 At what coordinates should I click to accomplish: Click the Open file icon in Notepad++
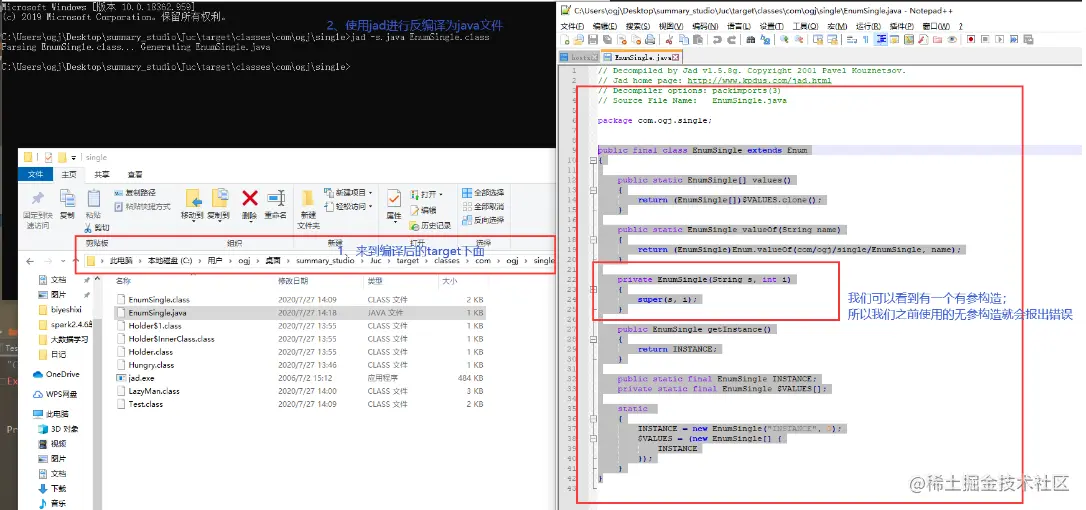[x=578, y=39]
